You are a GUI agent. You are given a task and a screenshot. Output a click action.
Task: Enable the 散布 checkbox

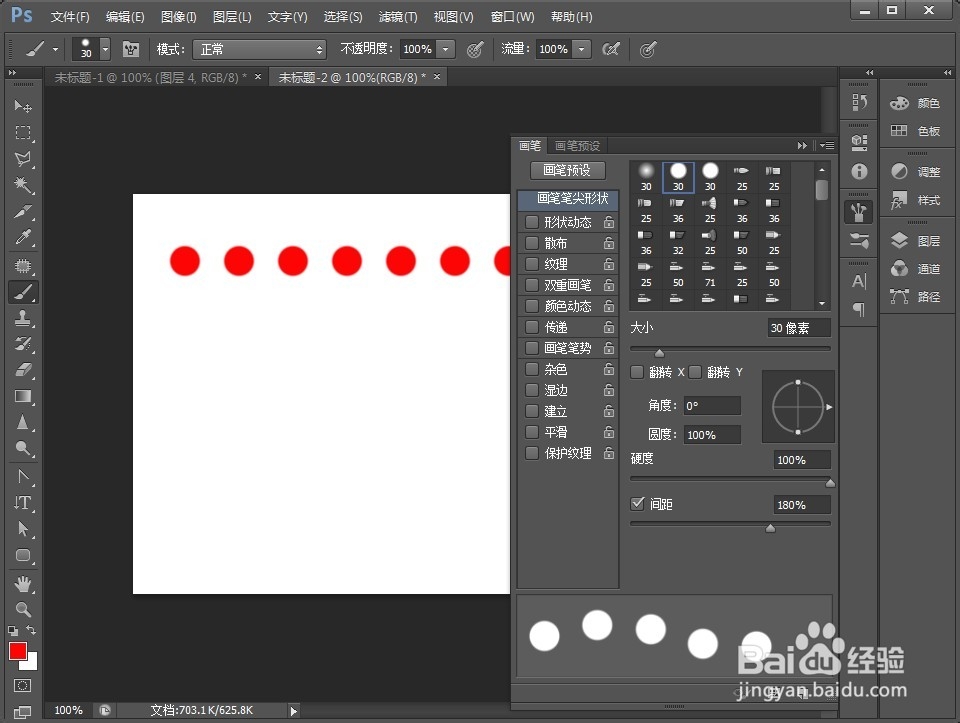click(x=531, y=243)
